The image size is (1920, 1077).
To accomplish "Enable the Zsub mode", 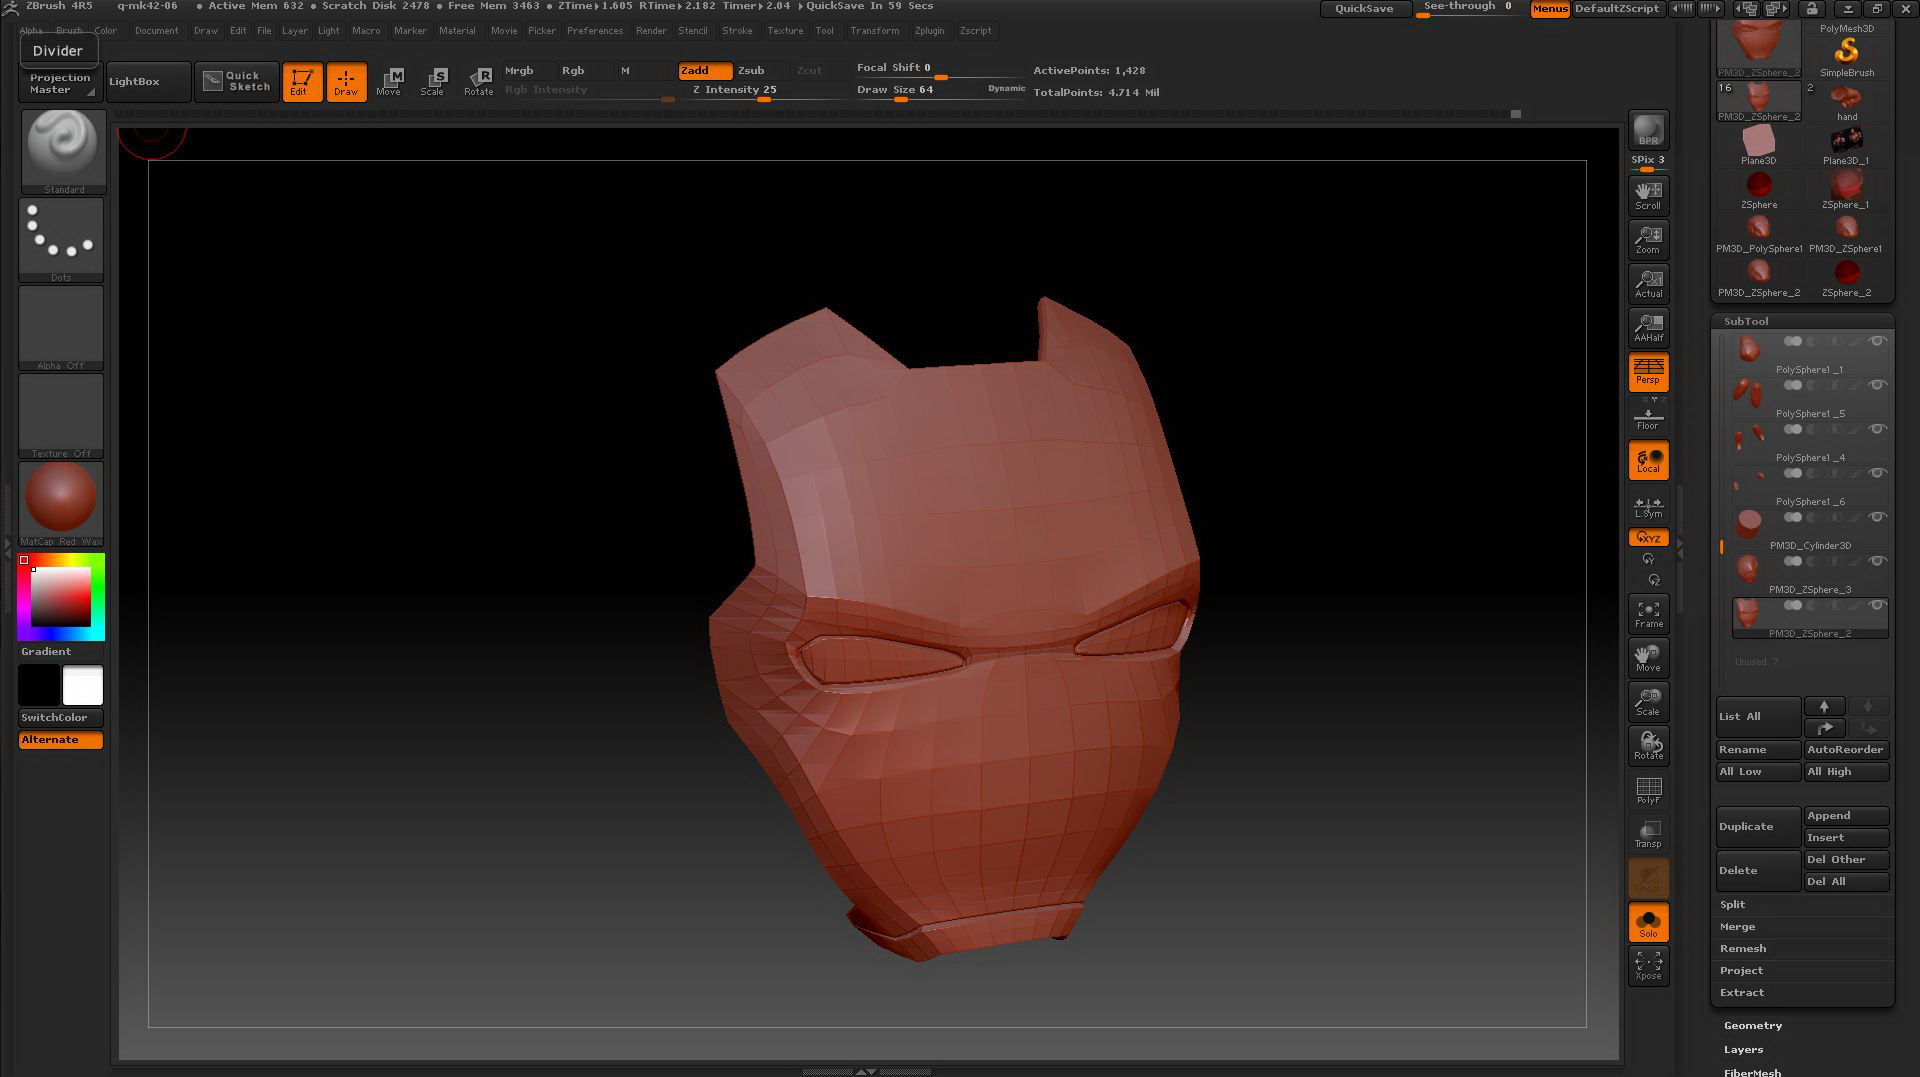I will coord(762,71).
